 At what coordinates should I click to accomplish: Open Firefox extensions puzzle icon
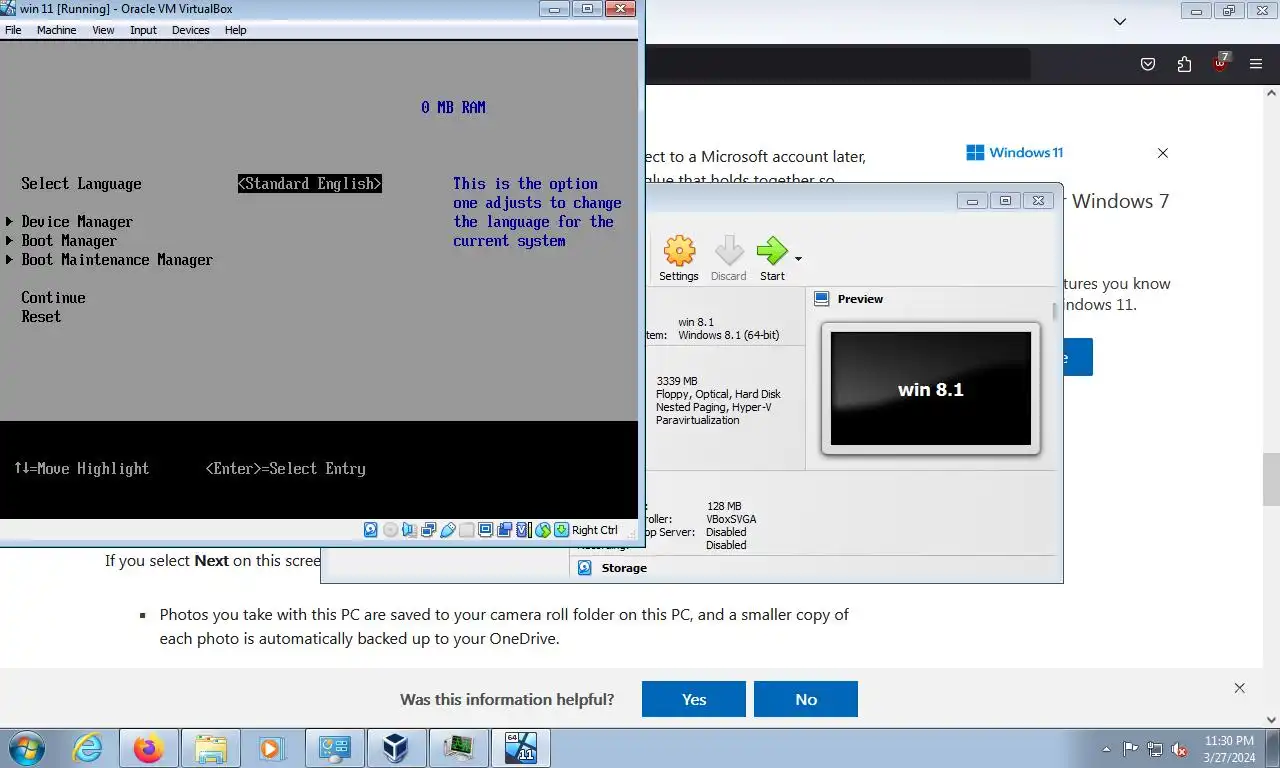(1184, 64)
